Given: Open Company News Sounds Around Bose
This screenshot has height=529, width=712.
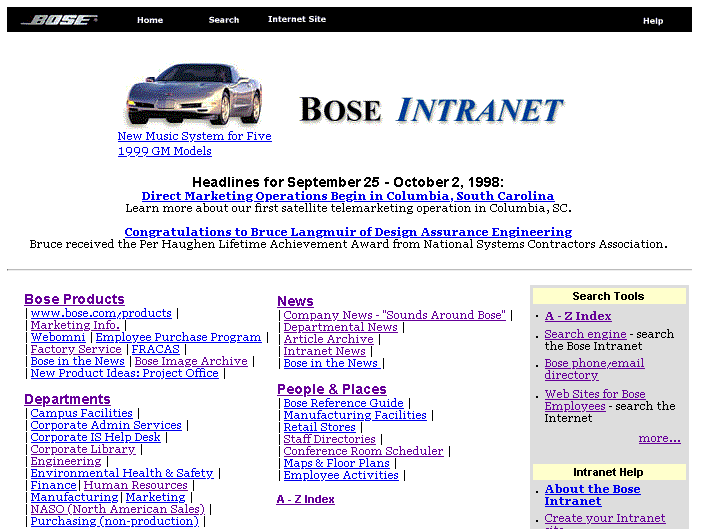Looking at the screenshot, I should (x=394, y=315).
